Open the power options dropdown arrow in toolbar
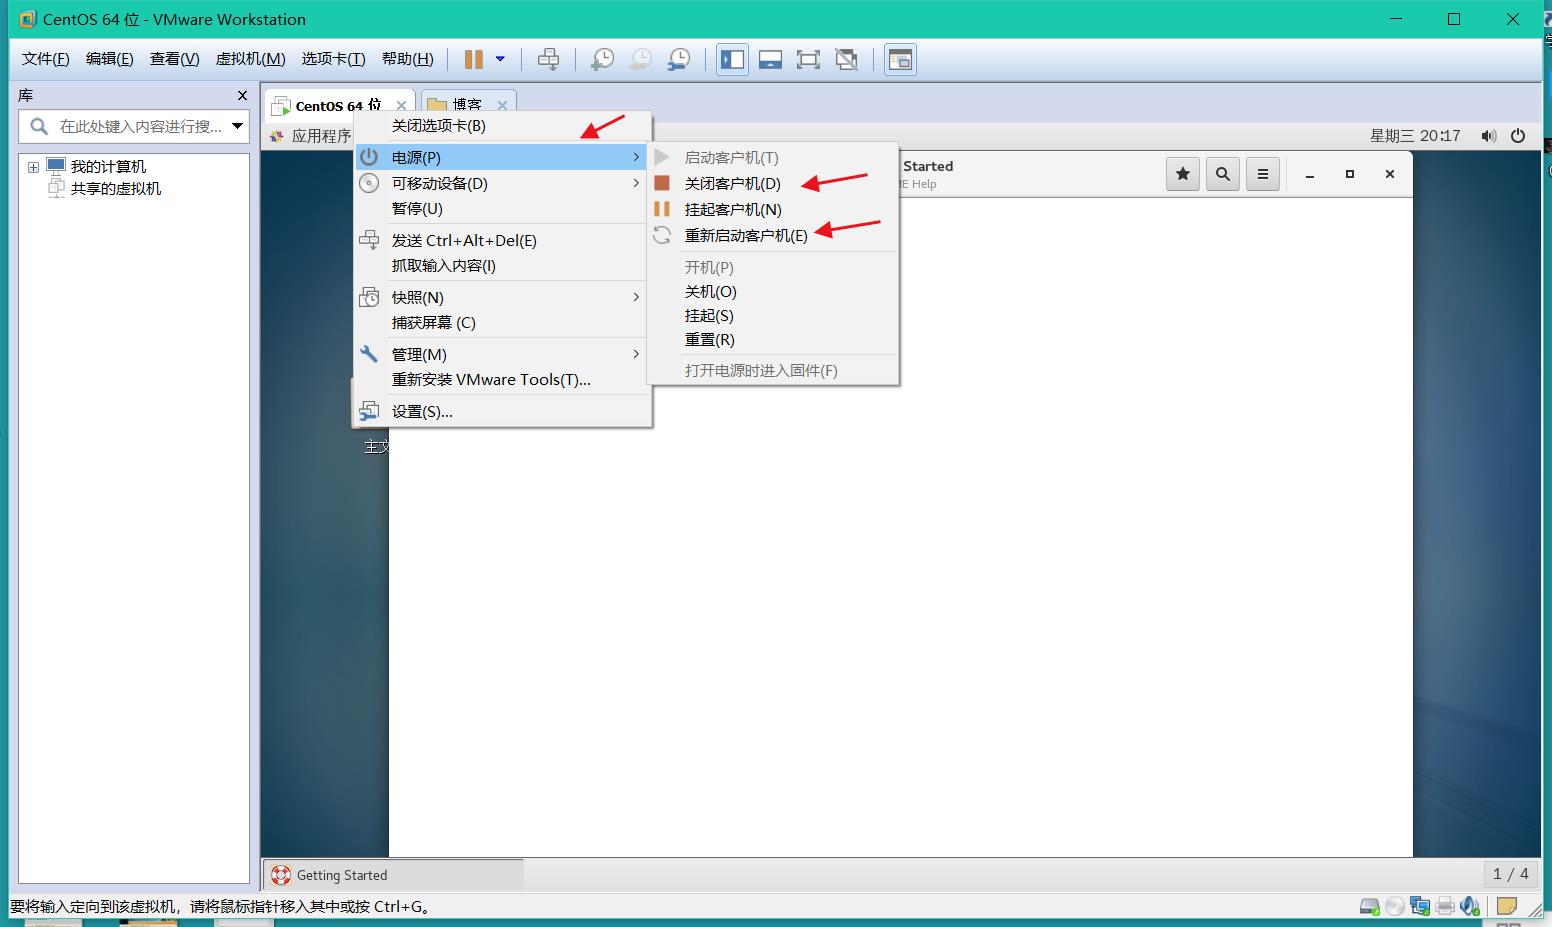Image resolution: width=1552 pixels, height=927 pixels. pos(500,59)
